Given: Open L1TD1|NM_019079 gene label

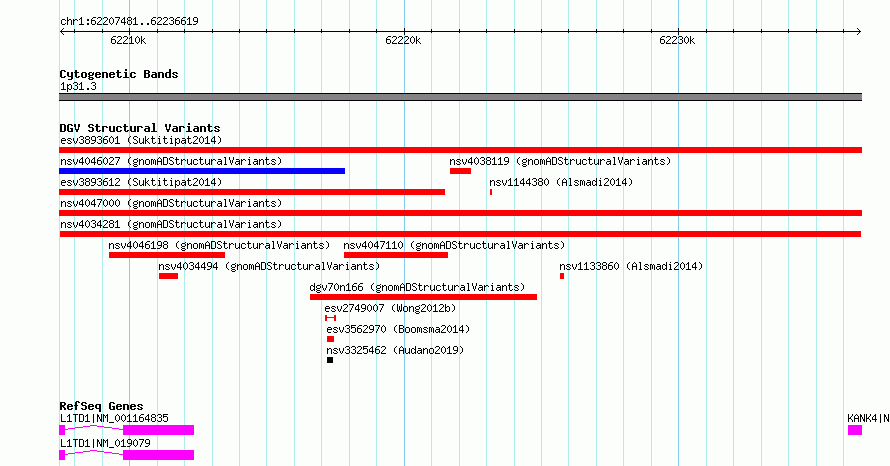Looking at the screenshot, I should (x=105, y=443).
